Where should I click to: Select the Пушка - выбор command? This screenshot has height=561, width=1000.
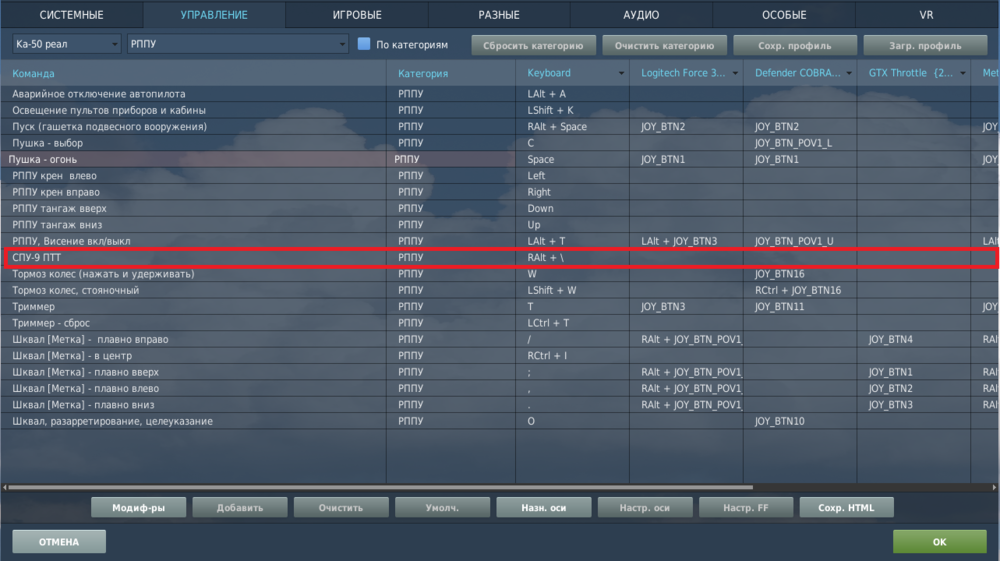500,143
